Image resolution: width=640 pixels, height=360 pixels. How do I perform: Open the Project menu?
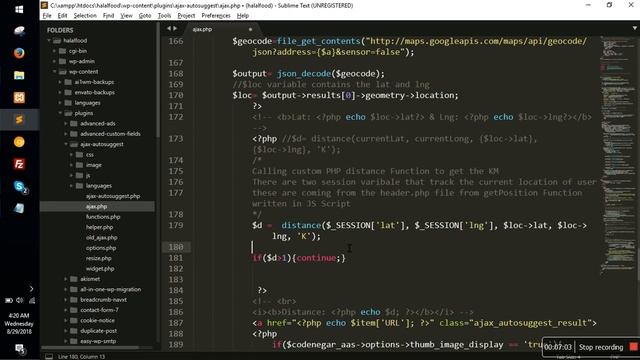(186, 16)
